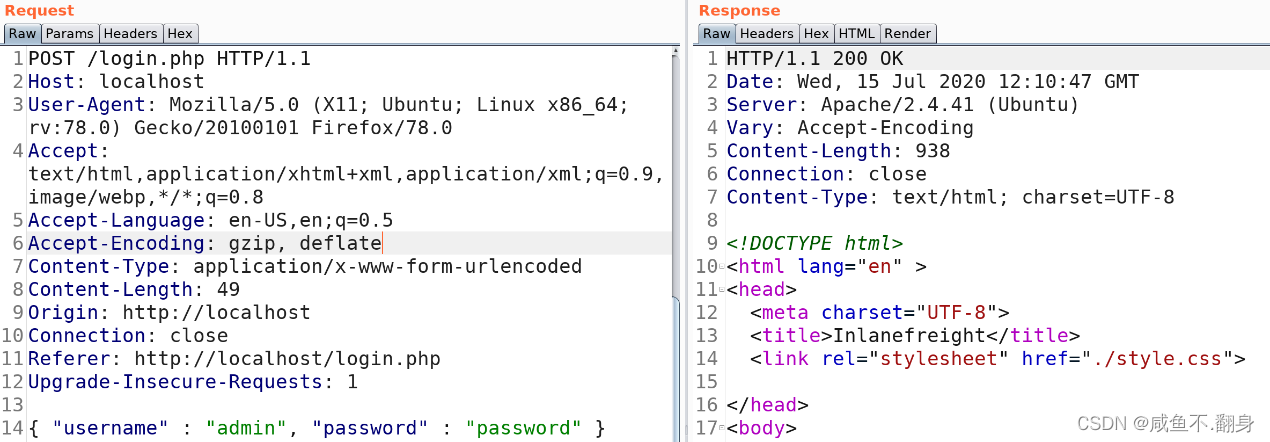Viewport: 1270px width, 442px height.
Task: Open the Response Hex tab
Action: pos(817,33)
